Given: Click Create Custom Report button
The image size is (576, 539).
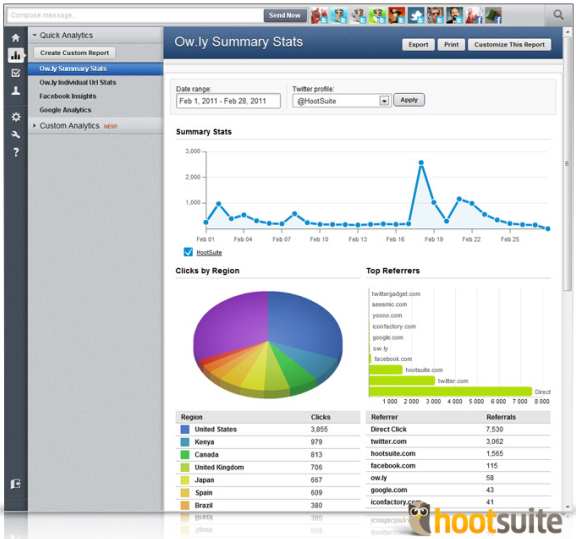Looking at the screenshot, I should (x=74, y=53).
